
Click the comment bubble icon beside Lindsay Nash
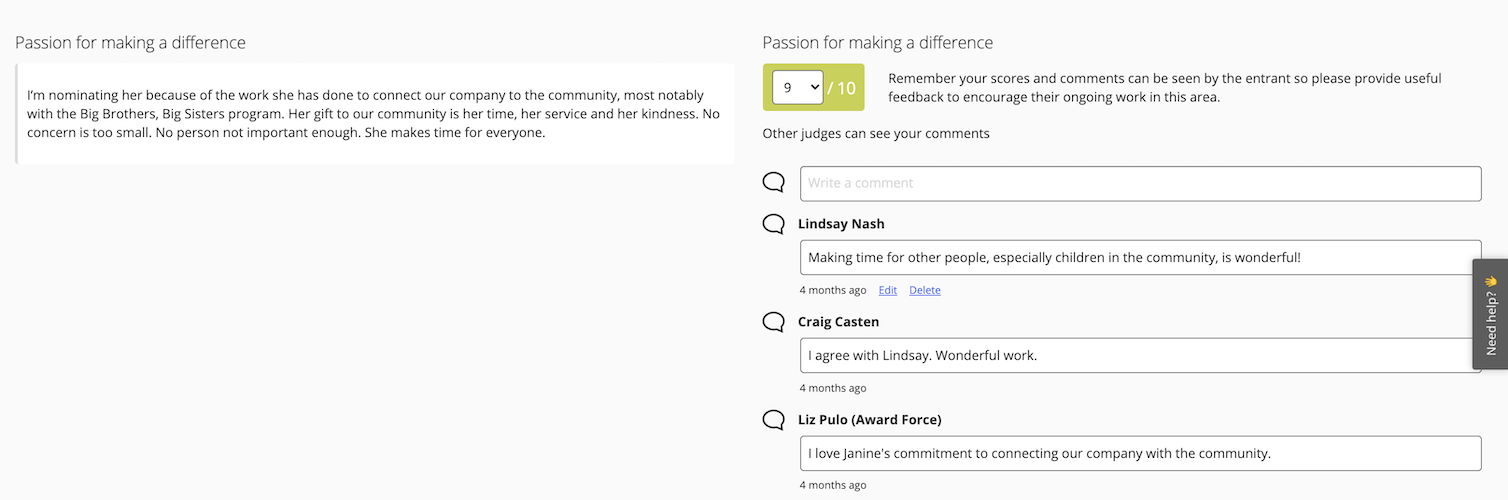(773, 224)
